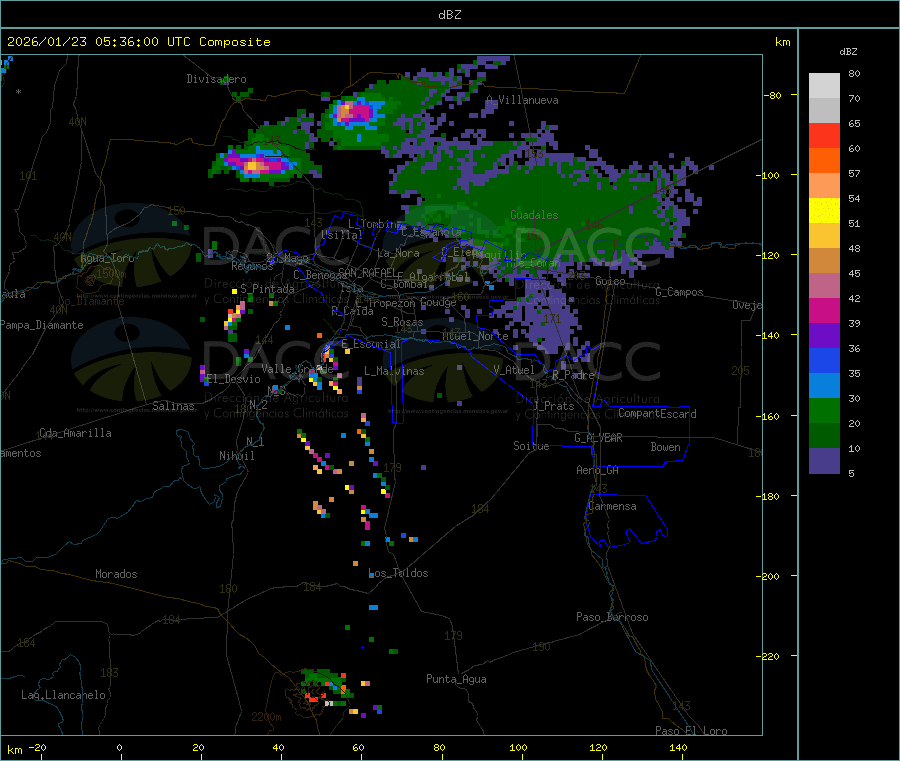
Task: Click the A_Villanueva location label
Action: 522,100
